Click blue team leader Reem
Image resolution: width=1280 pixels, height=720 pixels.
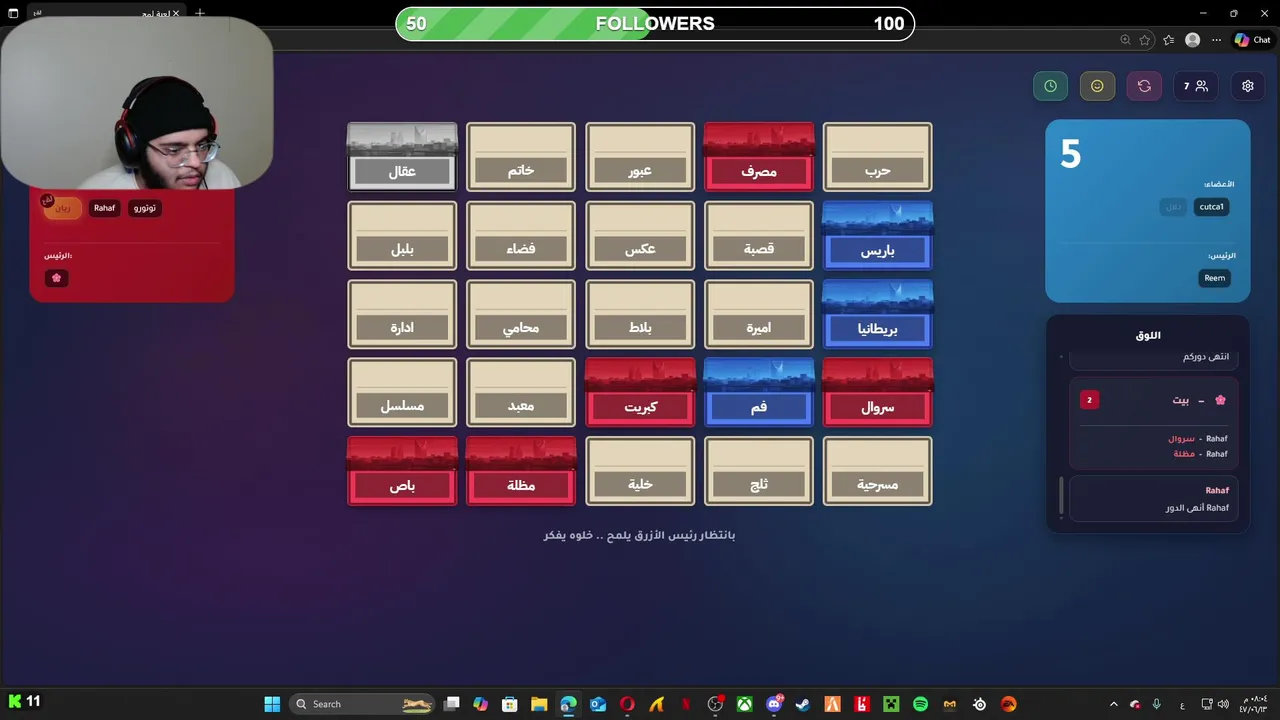(1215, 278)
